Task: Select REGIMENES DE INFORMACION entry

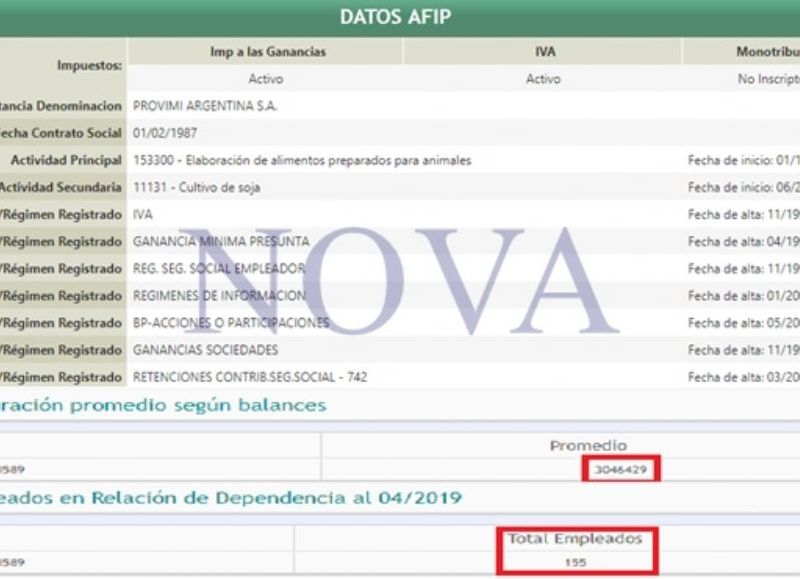Action: coord(219,296)
